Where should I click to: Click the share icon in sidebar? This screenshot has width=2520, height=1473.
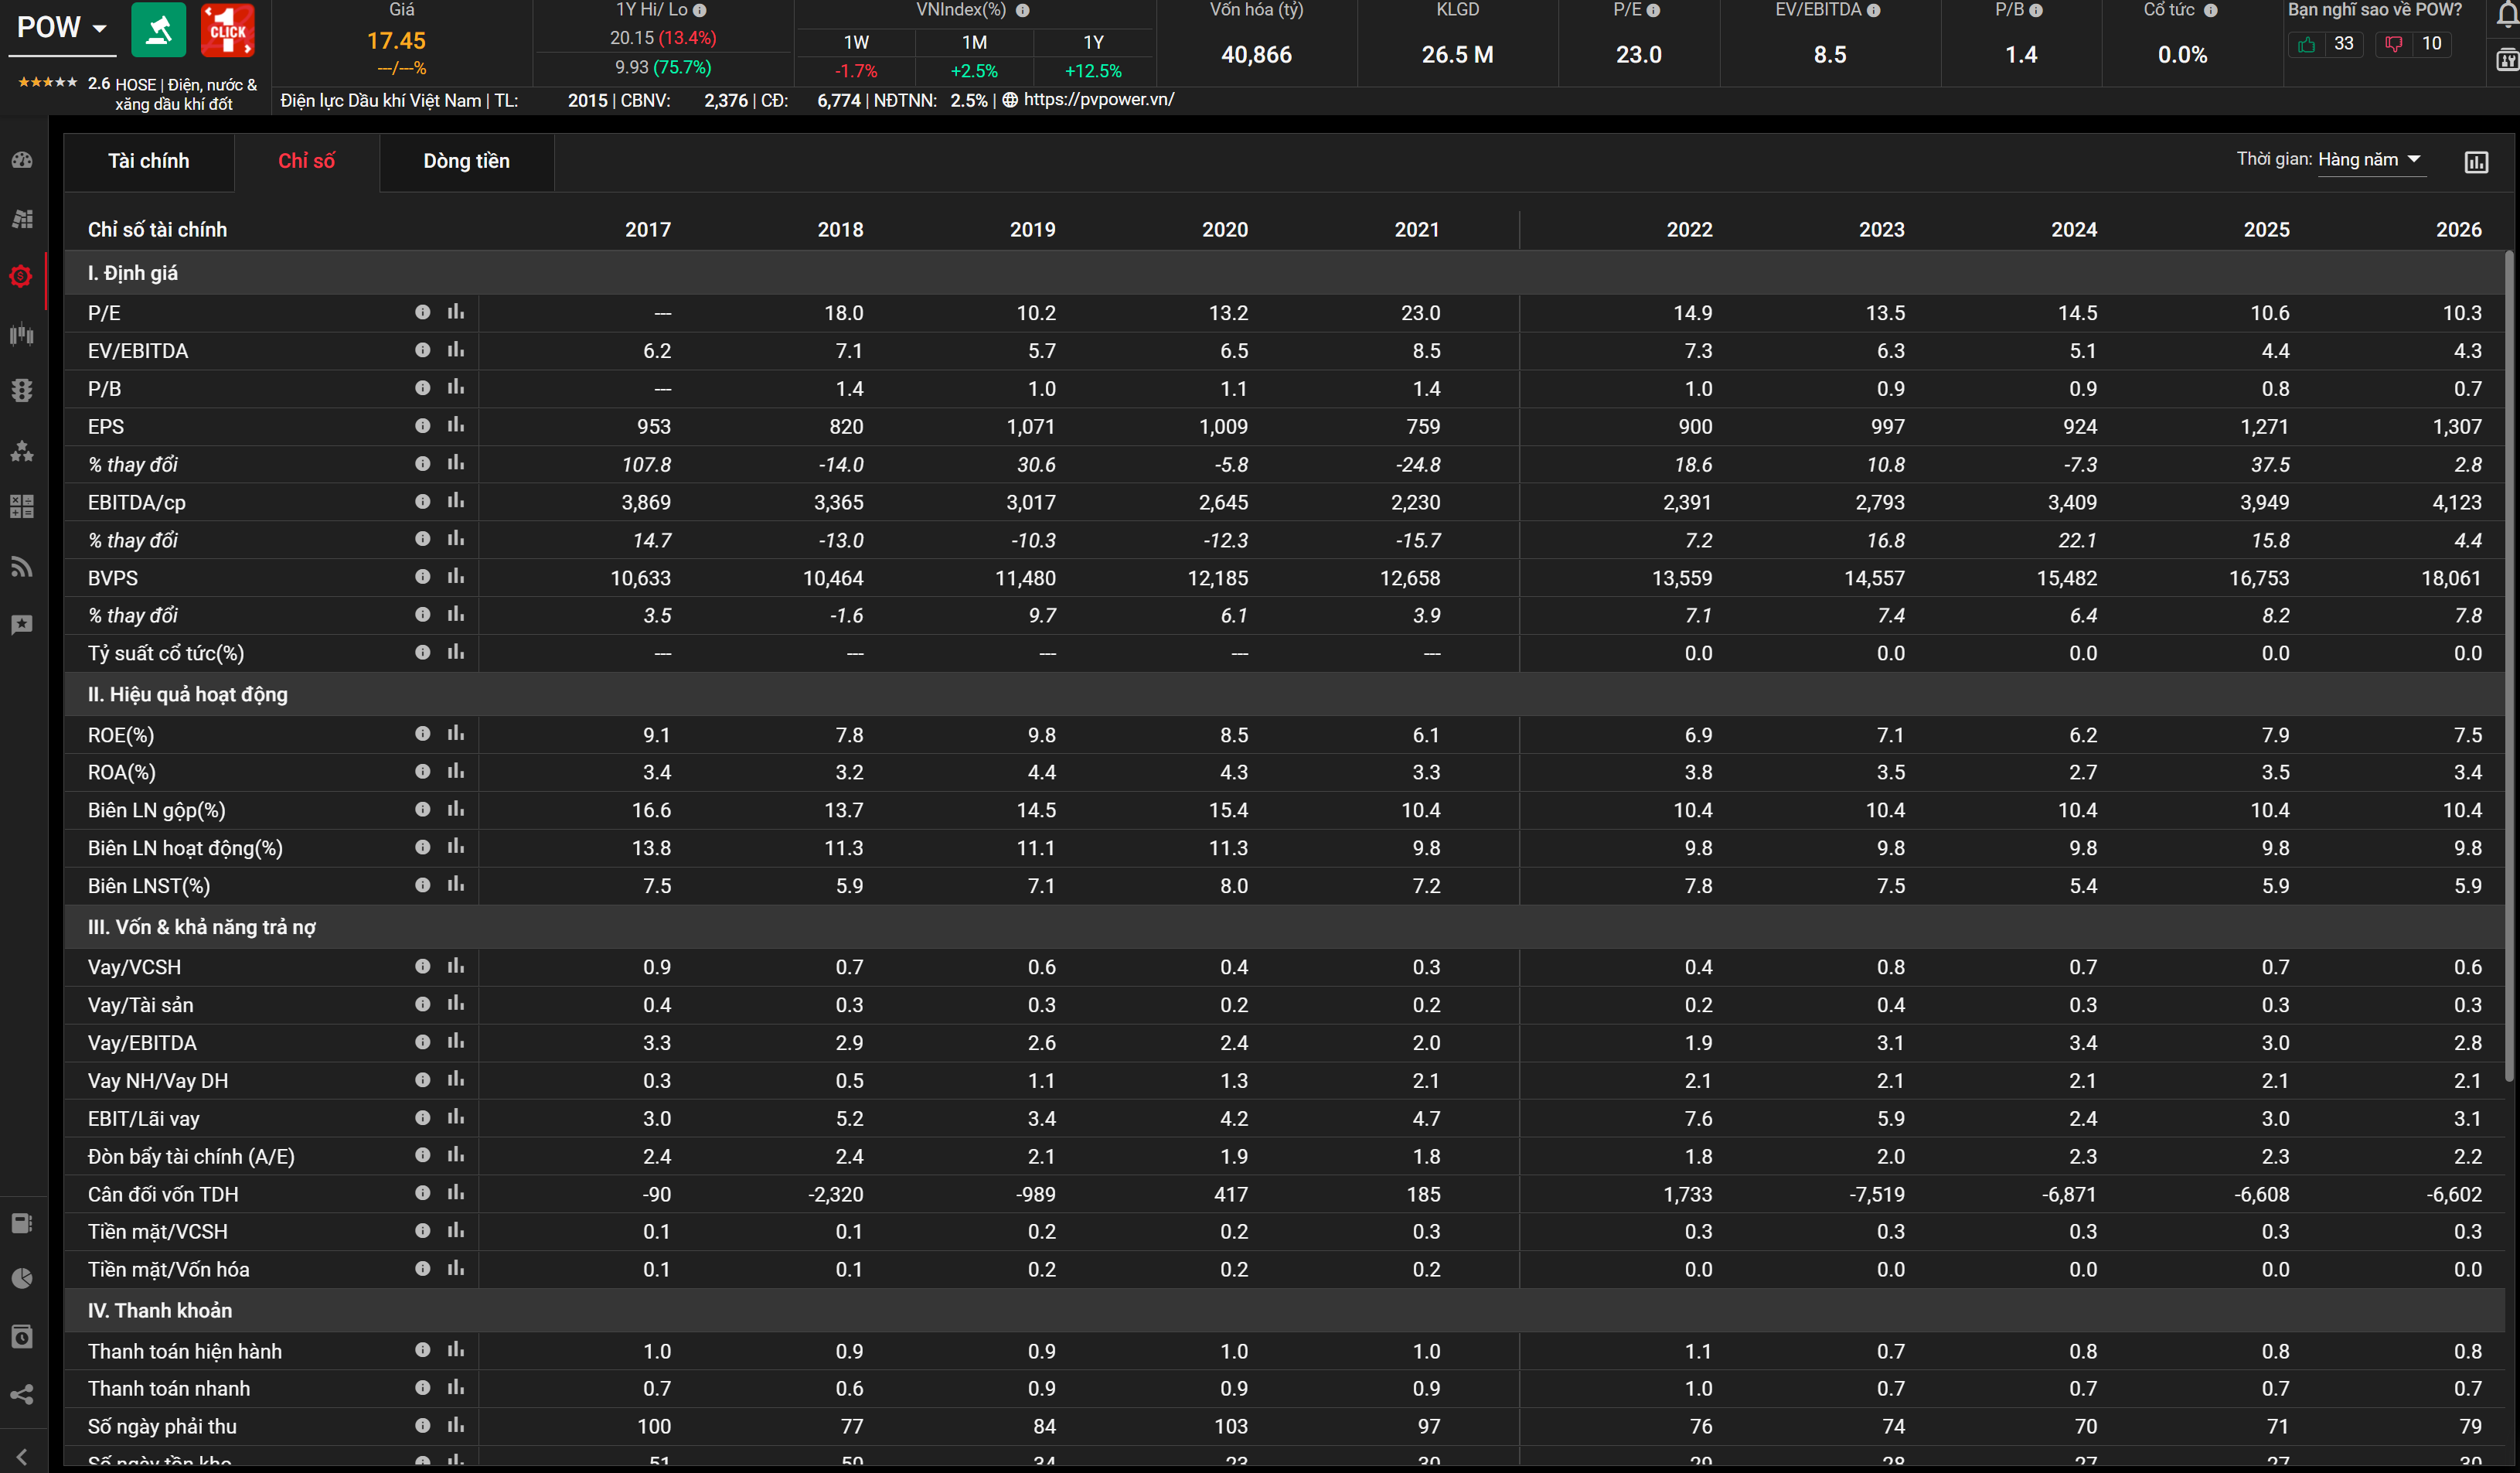pos(22,1394)
